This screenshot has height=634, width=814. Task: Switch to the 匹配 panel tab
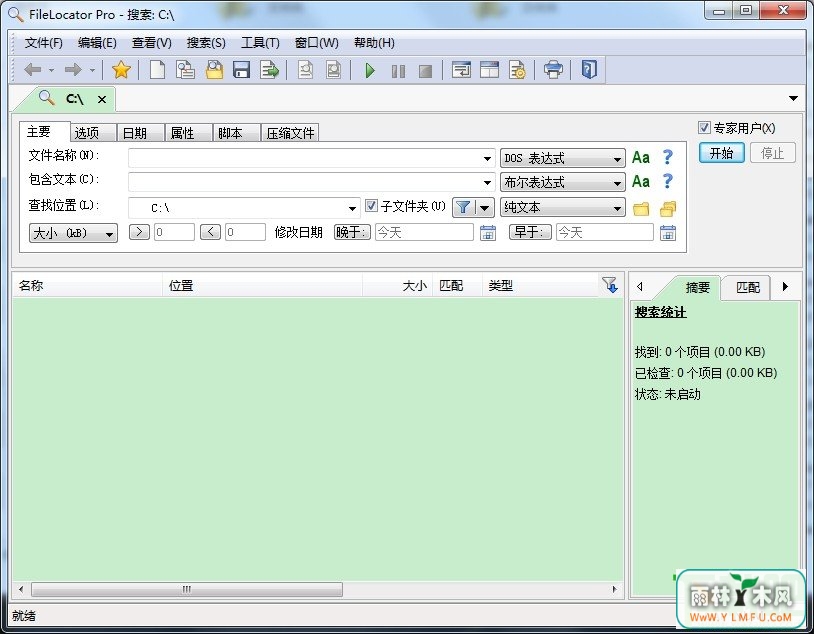click(748, 287)
